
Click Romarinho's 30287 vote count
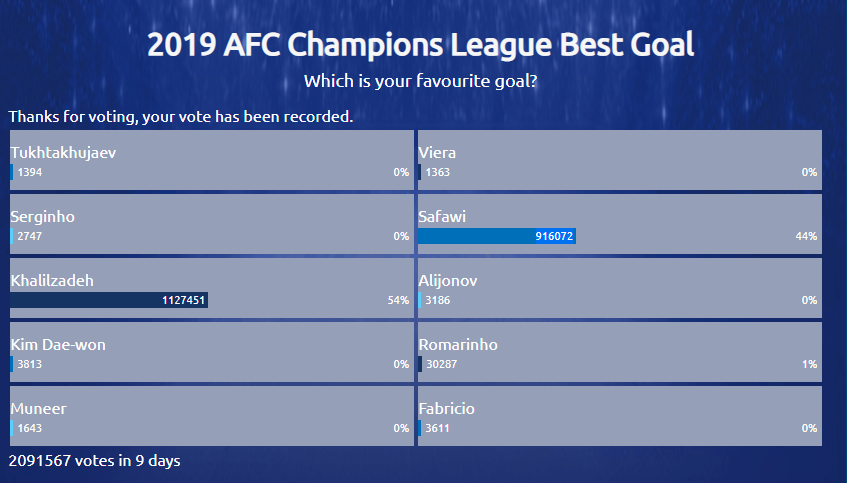coord(442,365)
